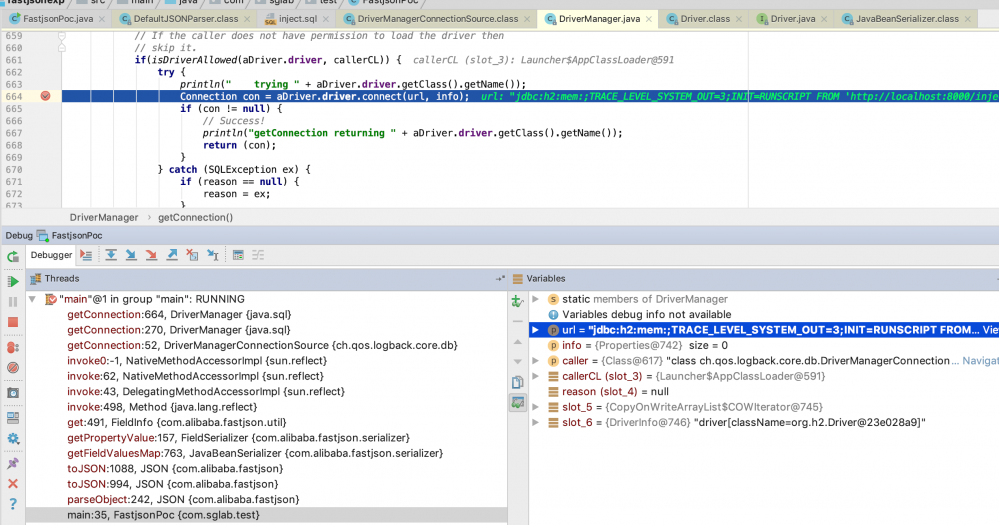999x525 pixels.
Task: Click Trace Current Stream Chain icon
Action: click(x=258, y=255)
